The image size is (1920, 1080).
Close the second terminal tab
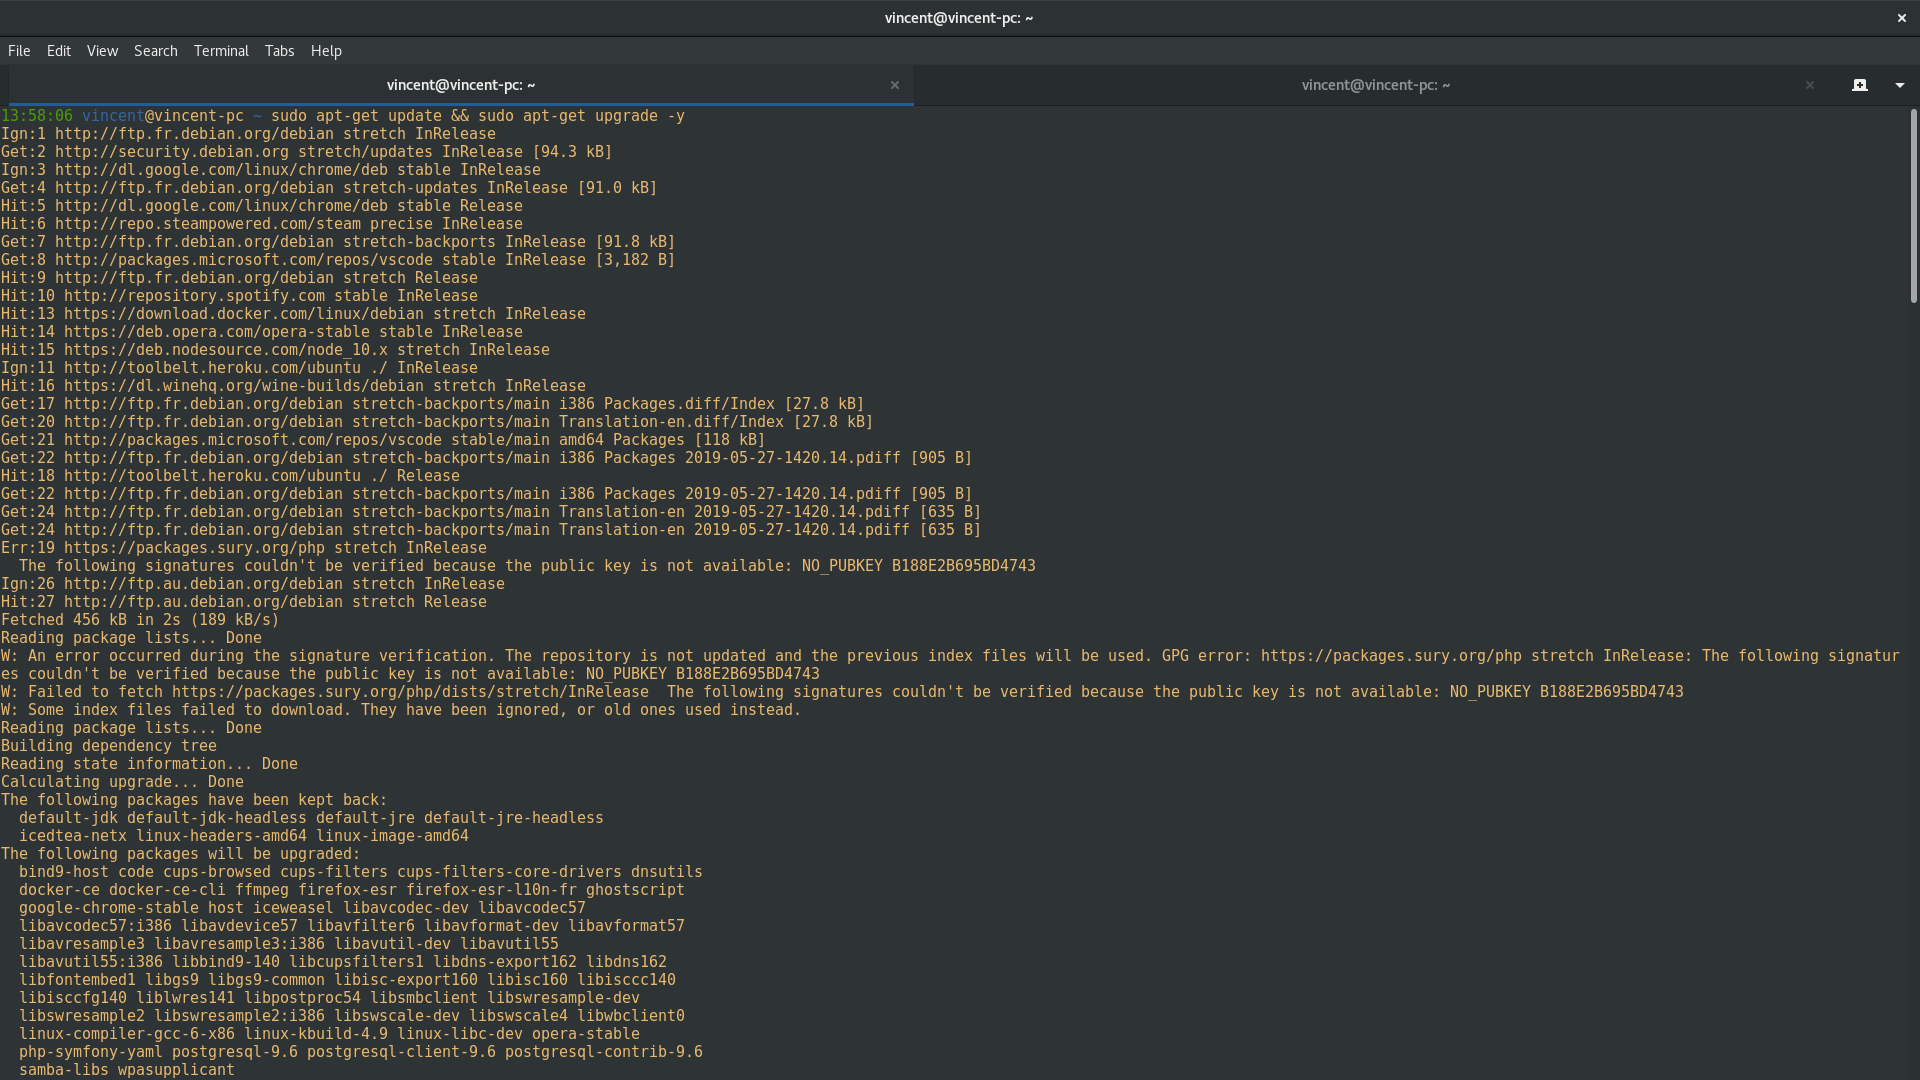click(1810, 85)
